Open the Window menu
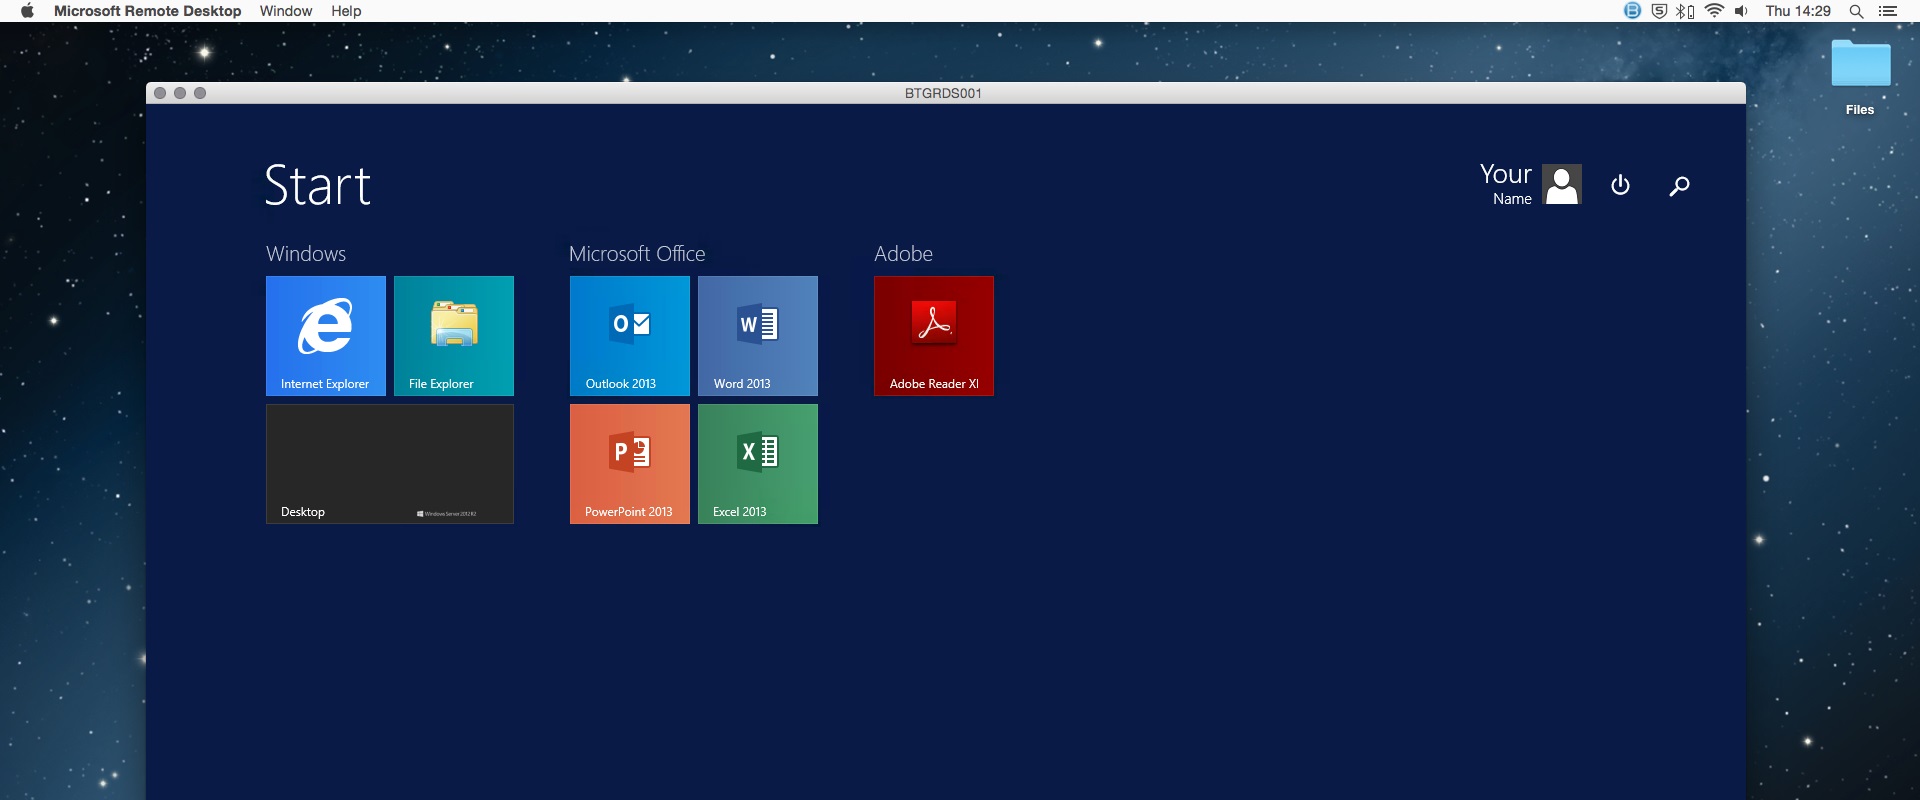 click(286, 11)
